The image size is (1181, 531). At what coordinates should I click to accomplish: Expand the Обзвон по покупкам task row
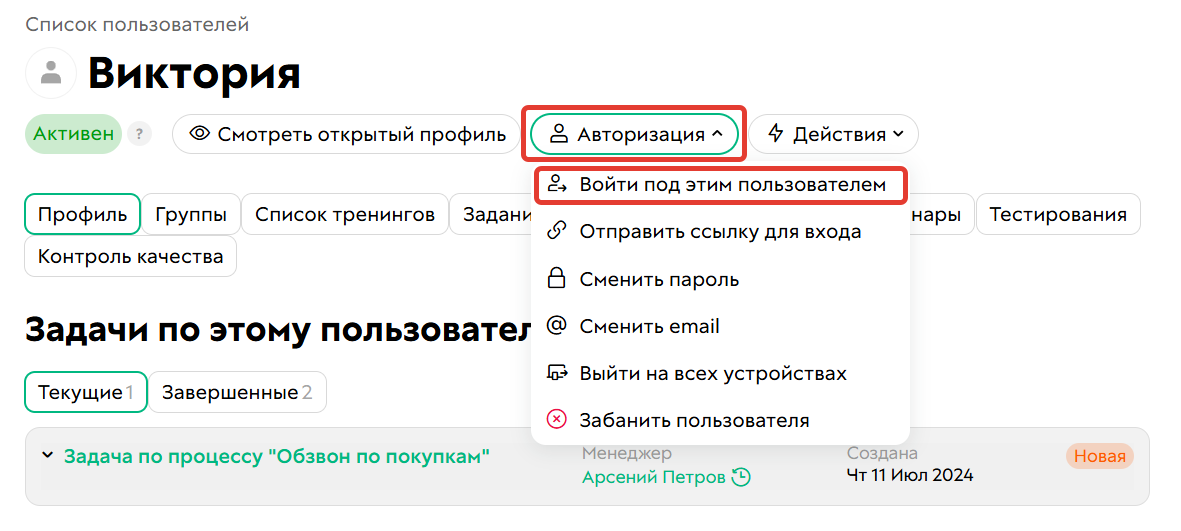point(47,456)
